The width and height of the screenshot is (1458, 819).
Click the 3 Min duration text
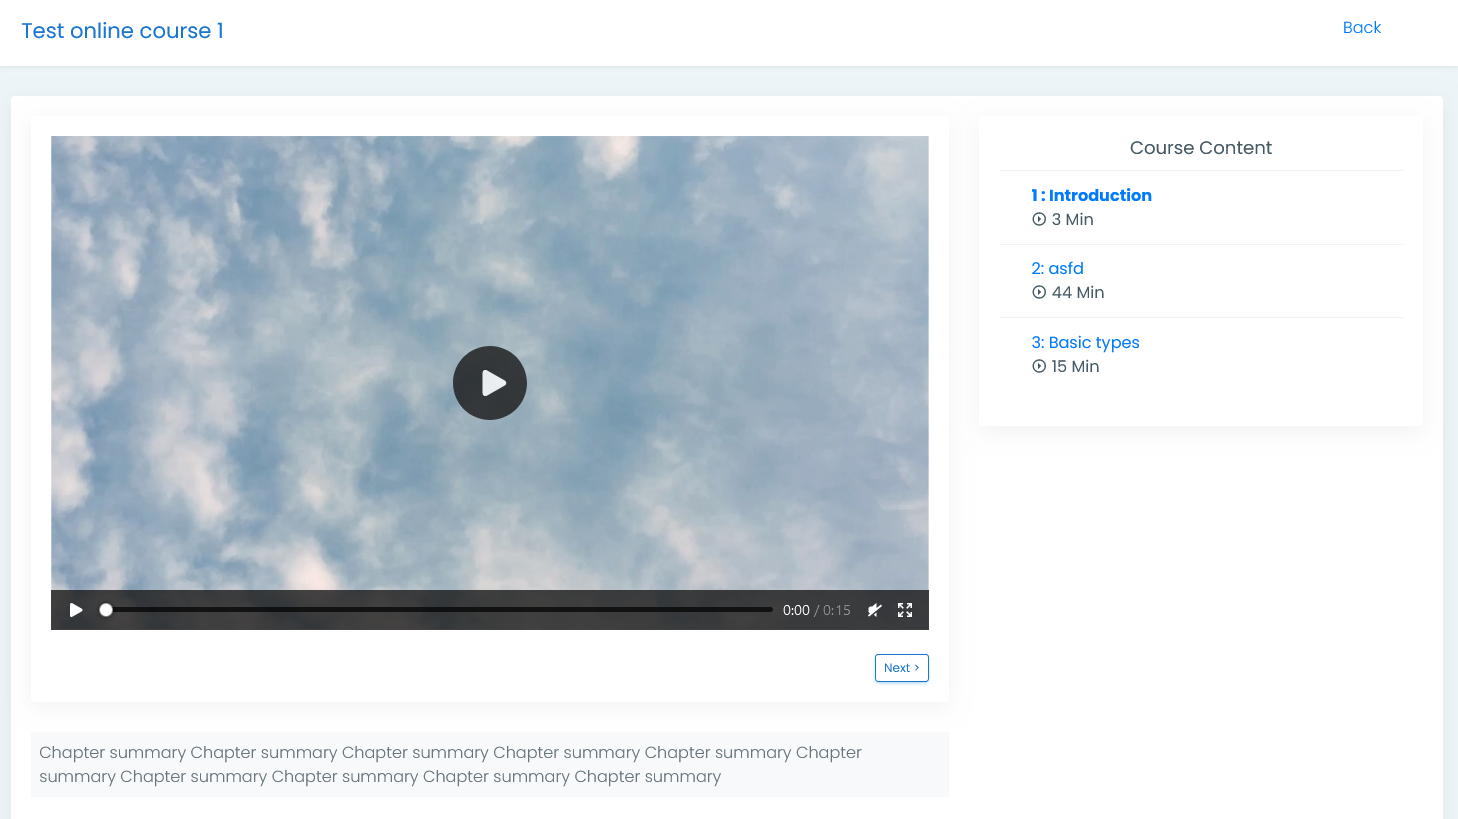[1072, 219]
